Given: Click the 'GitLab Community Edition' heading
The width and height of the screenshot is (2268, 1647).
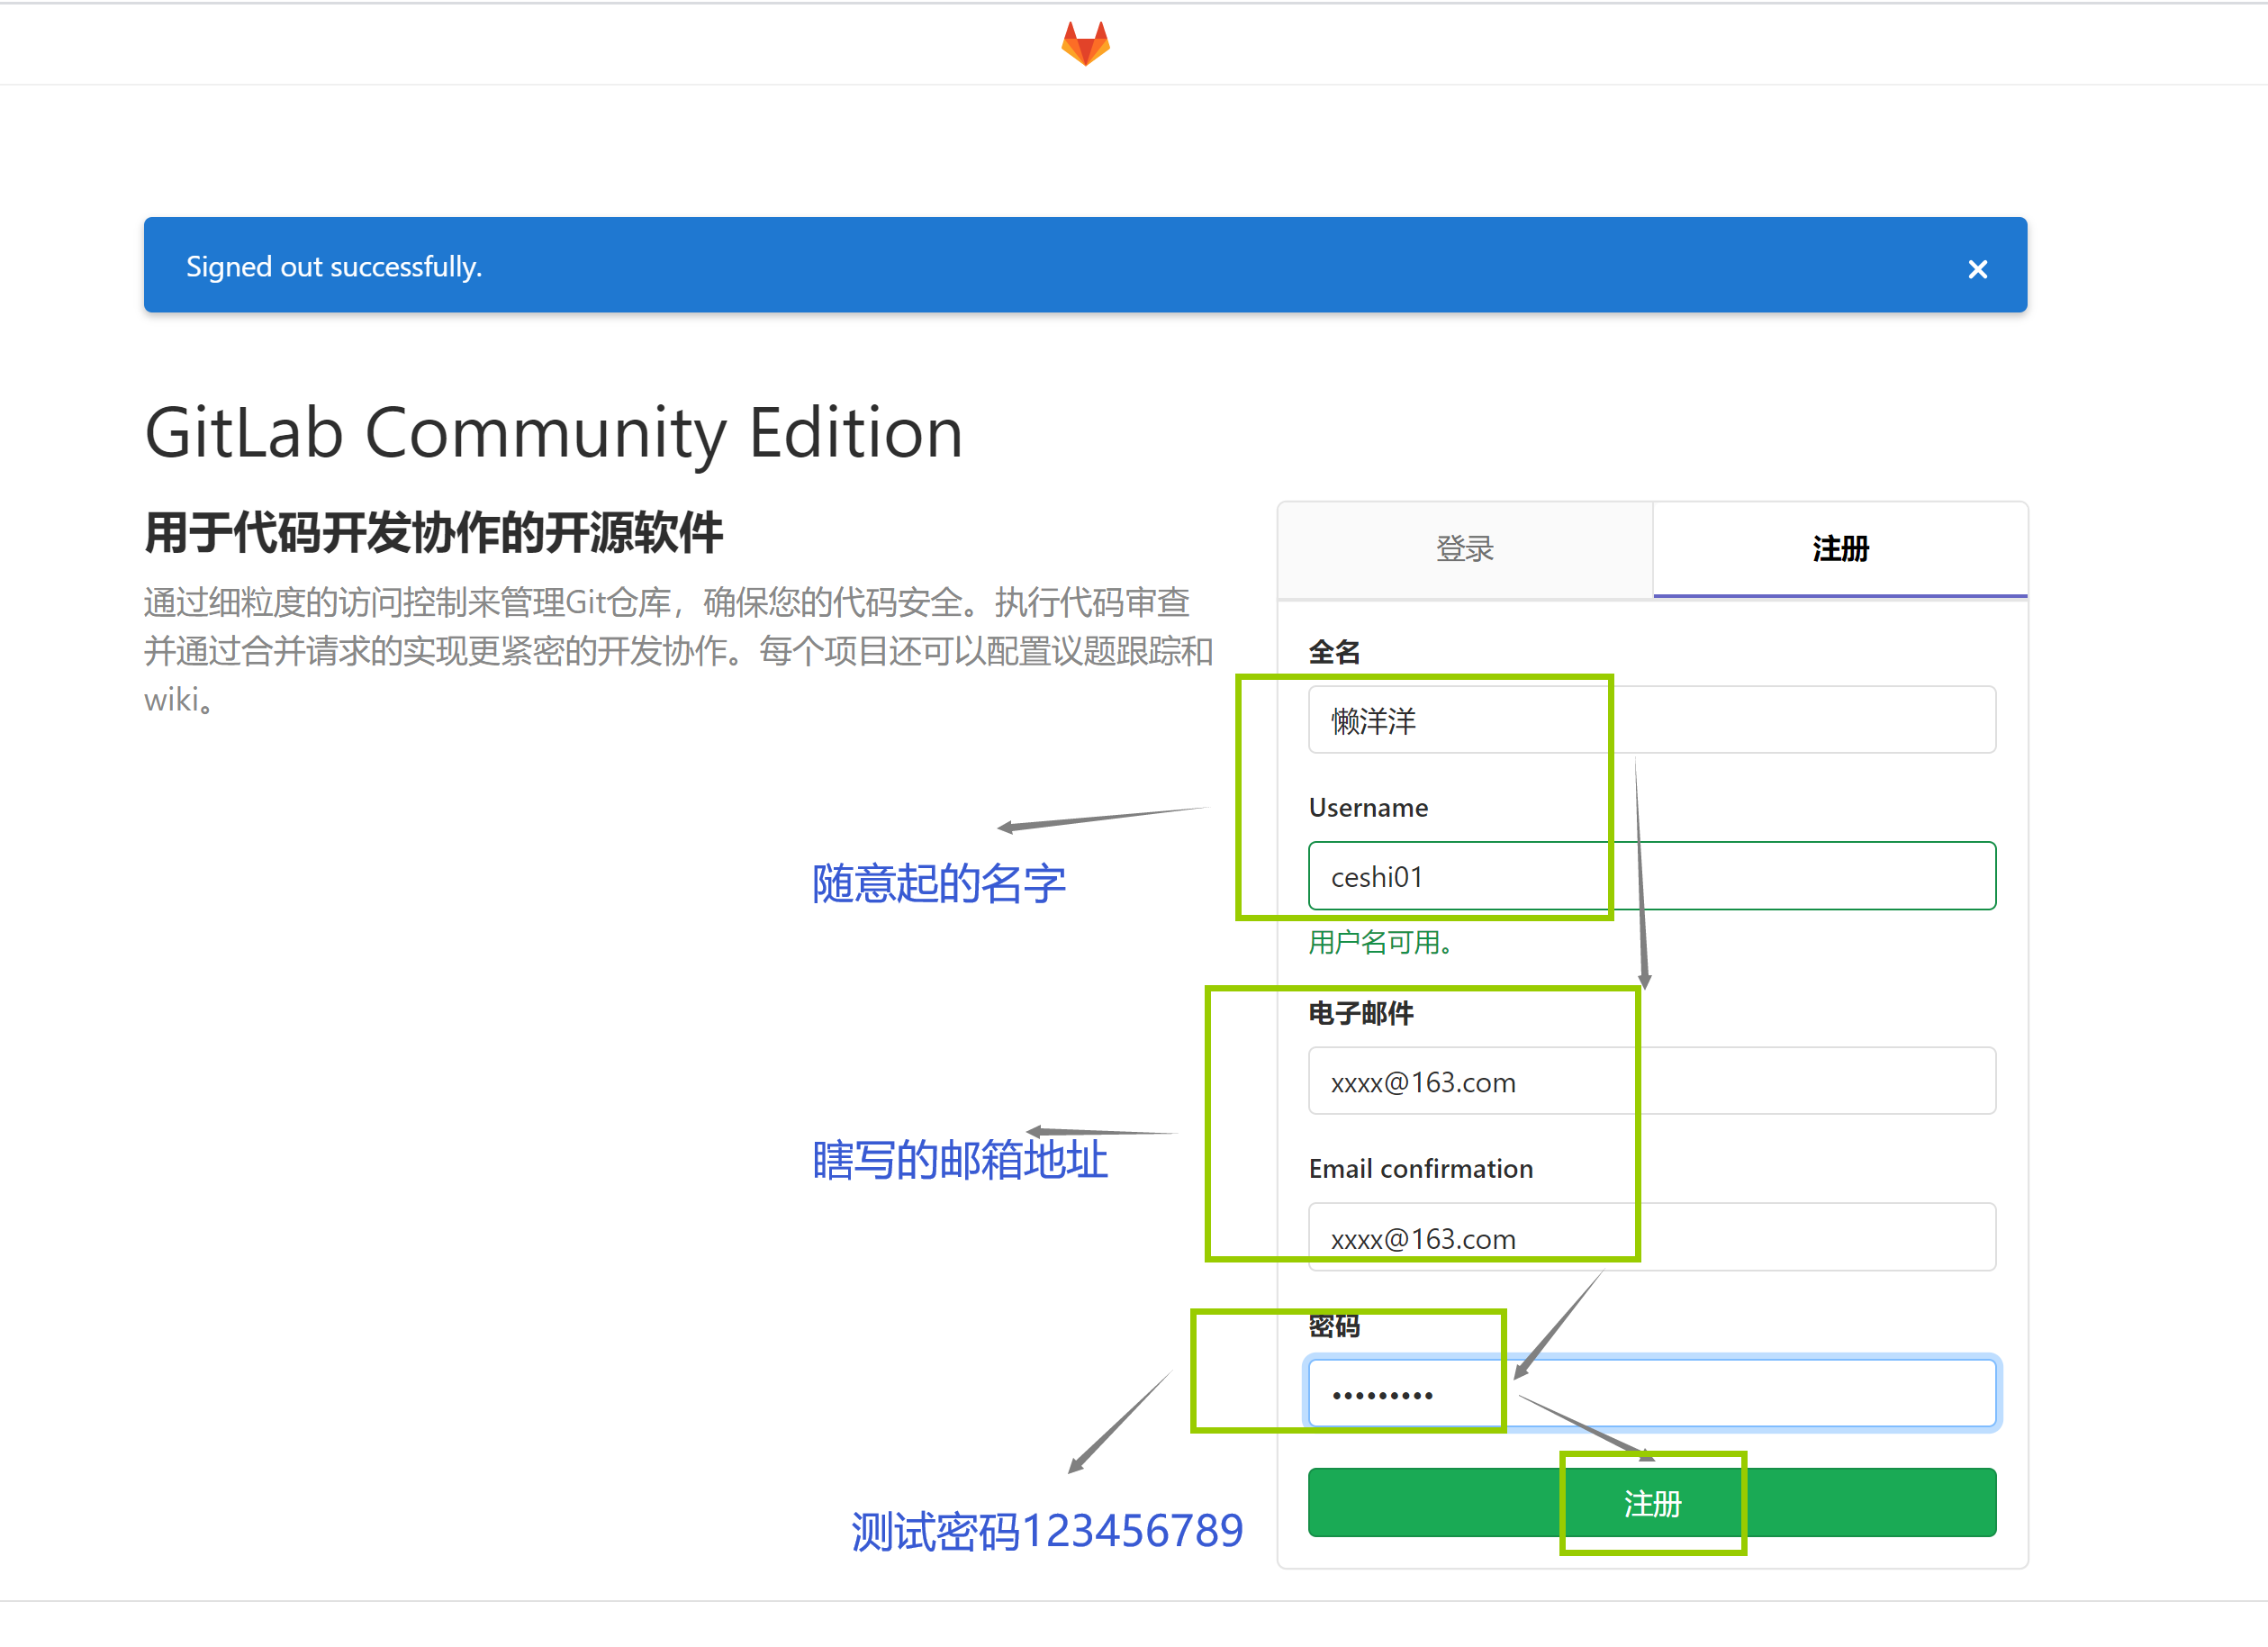Looking at the screenshot, I should pyautogui.click(x=554, y=433).
